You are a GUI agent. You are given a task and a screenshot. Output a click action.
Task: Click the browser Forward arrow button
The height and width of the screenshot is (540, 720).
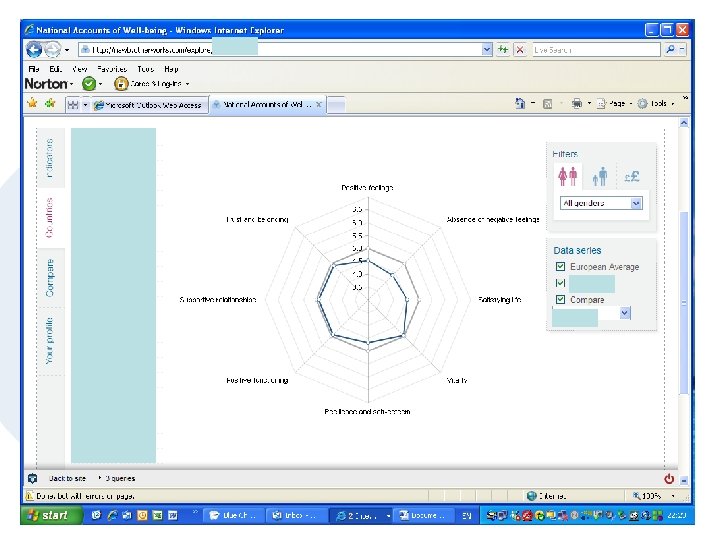click(52, 50)
